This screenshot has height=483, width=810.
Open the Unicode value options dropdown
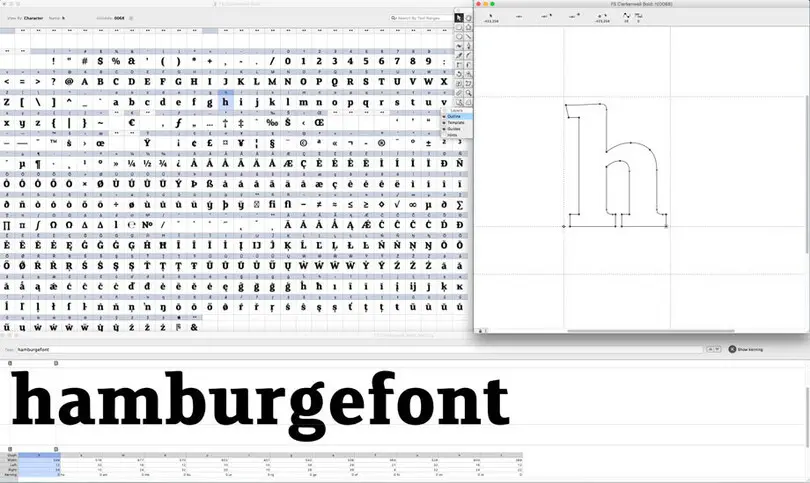click(x=132, y=18)
